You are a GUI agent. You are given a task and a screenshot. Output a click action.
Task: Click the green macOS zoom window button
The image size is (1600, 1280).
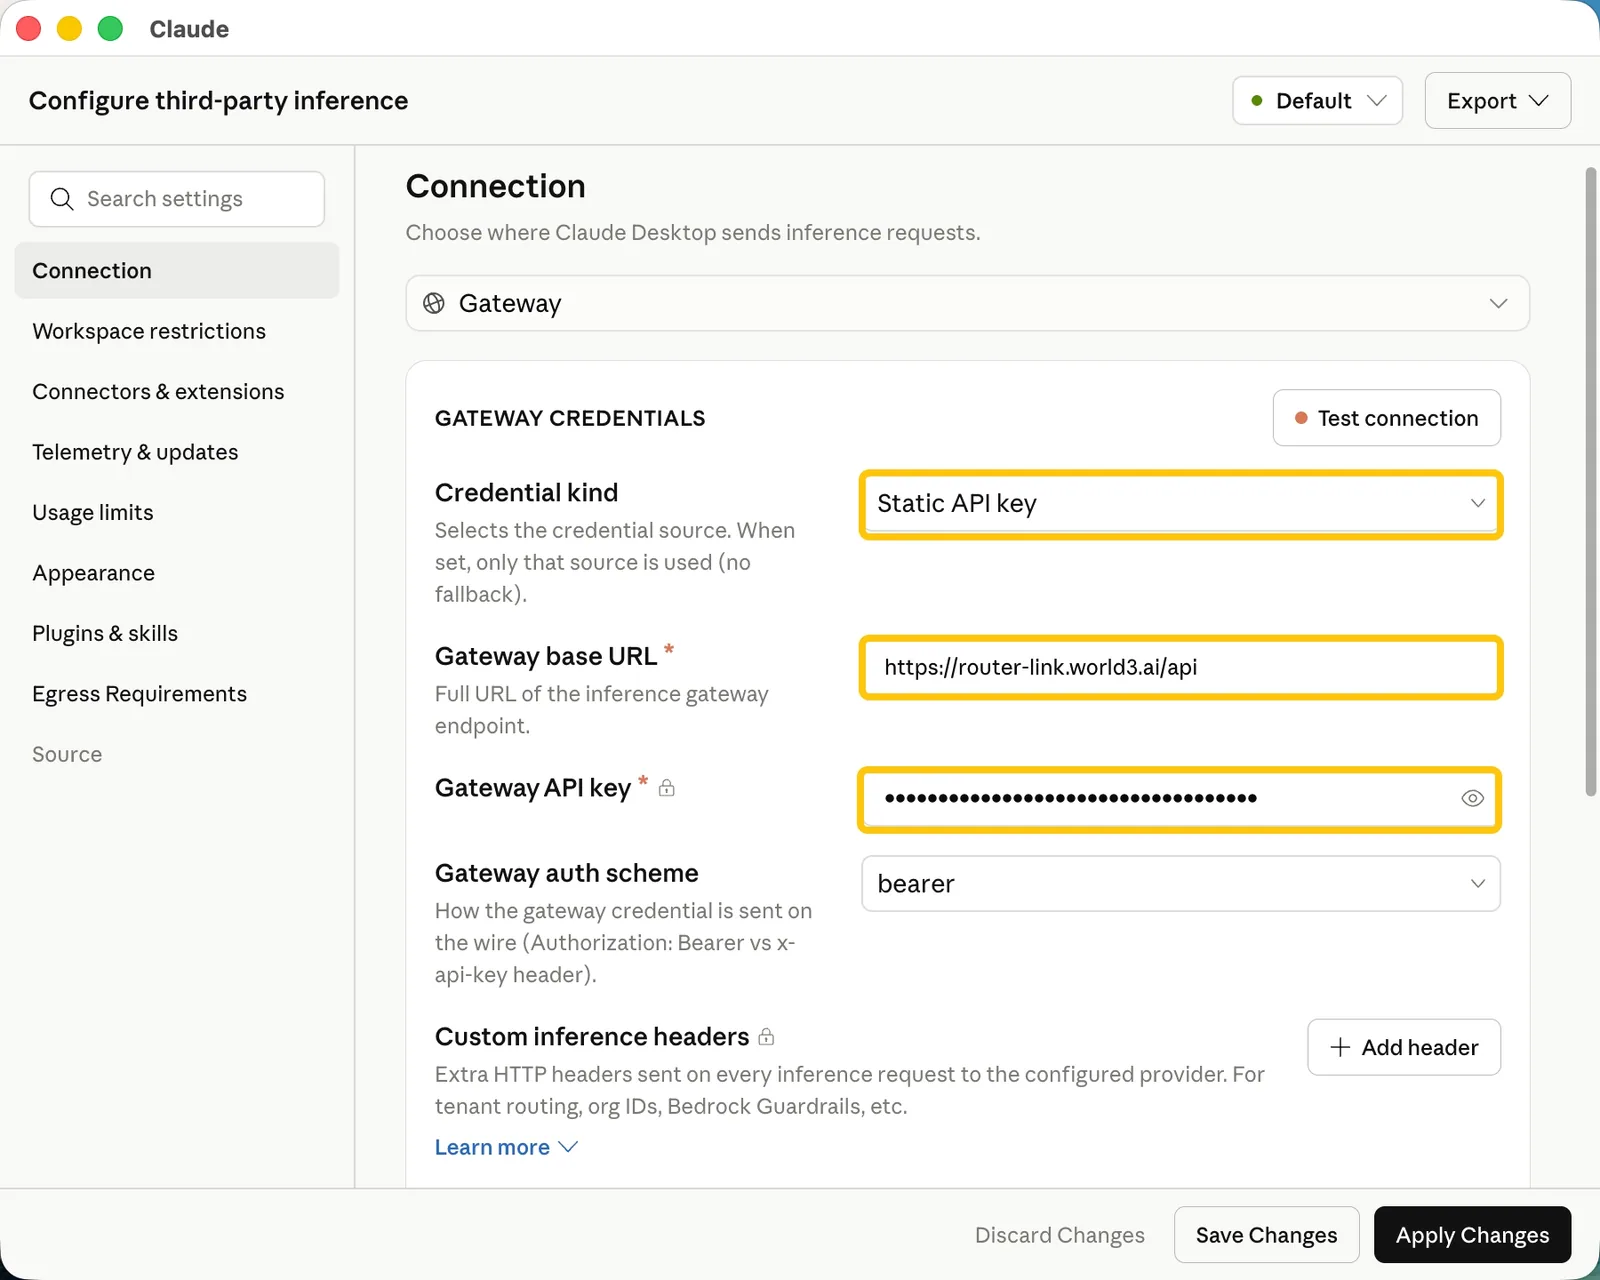point(110,29)
